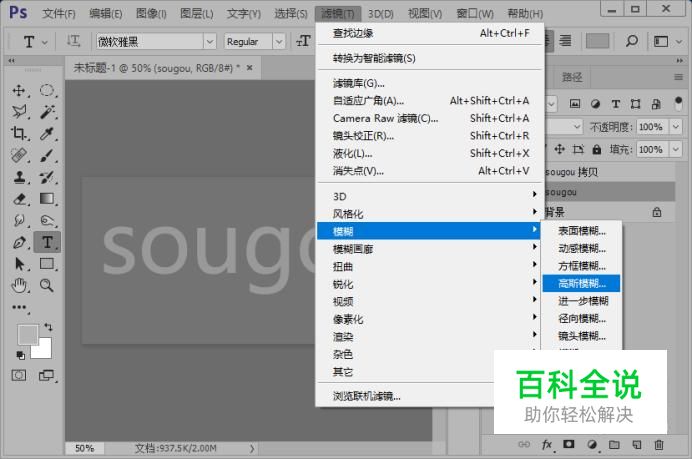Select the Dodge tool
Screen dimensions: 692x459
47,220
